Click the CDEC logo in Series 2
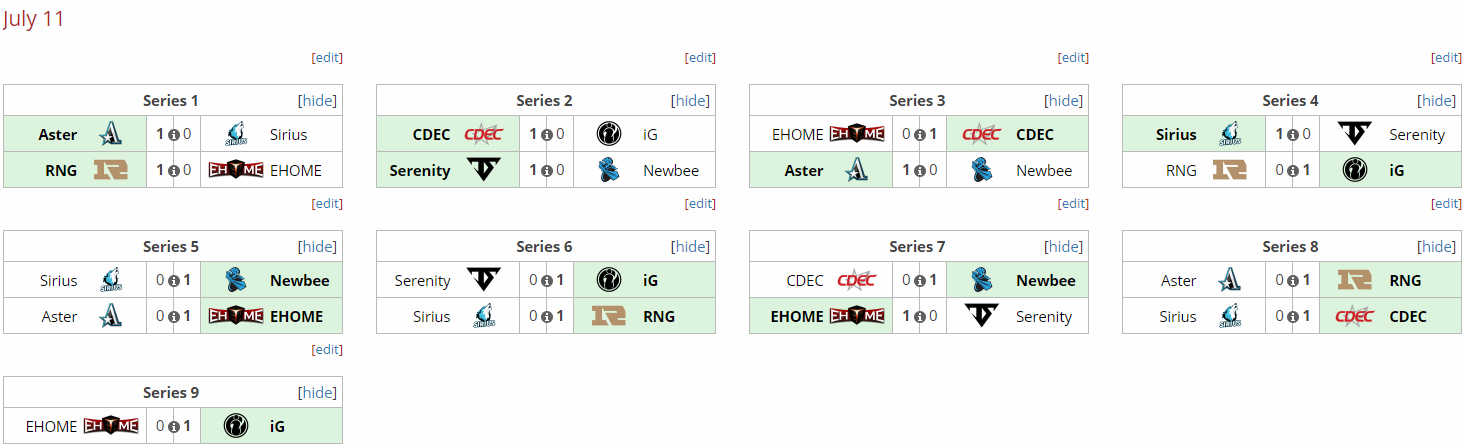 coord(484,134)
